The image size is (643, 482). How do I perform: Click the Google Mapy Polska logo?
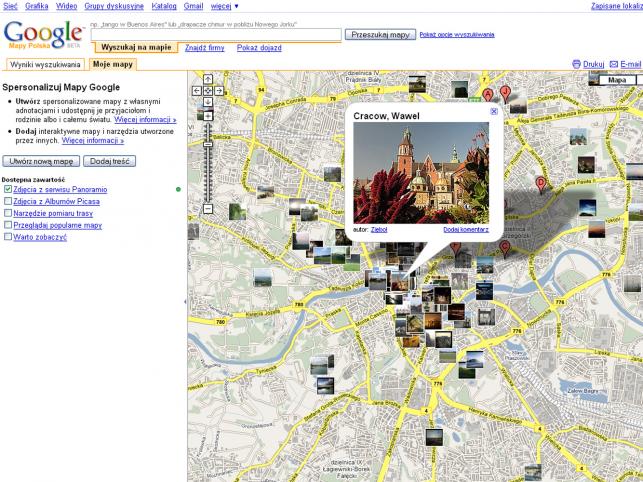[43, 34]
